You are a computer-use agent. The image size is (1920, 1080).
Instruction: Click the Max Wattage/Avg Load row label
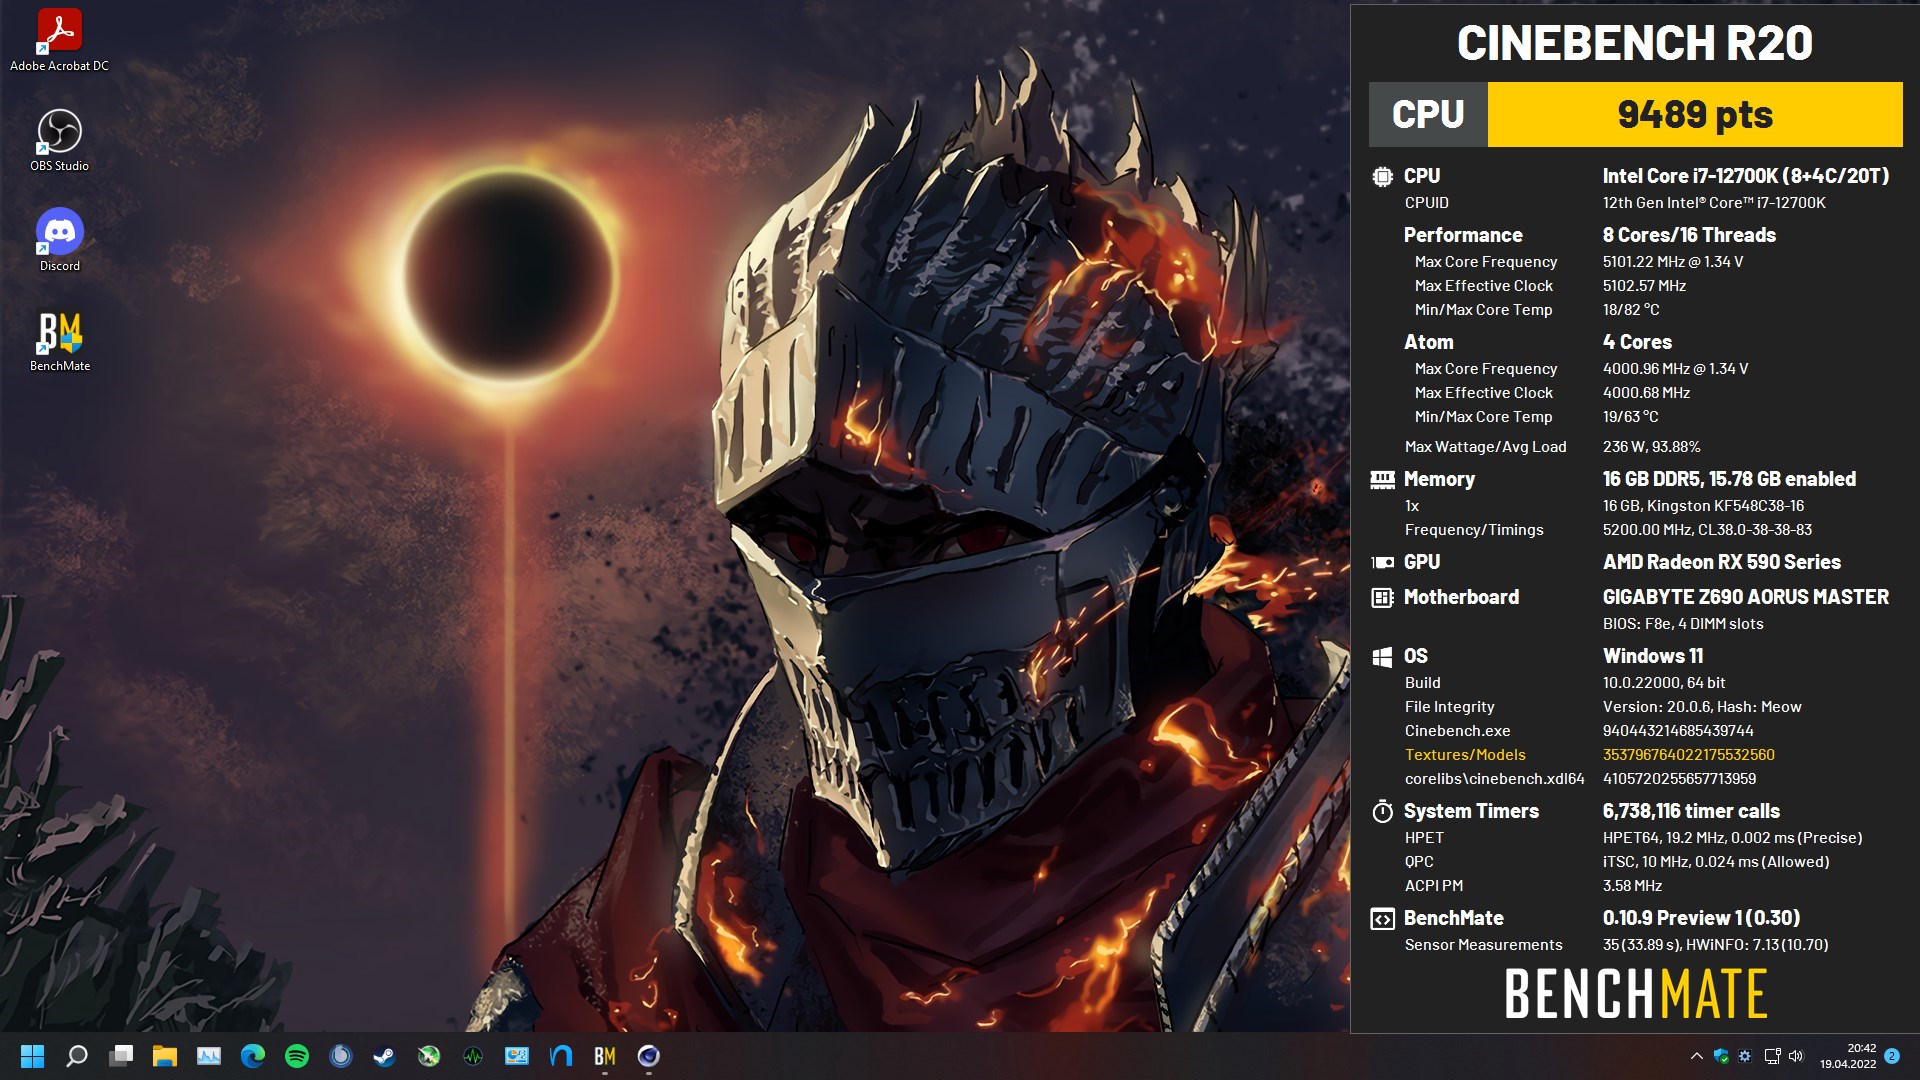point(1485,447)
